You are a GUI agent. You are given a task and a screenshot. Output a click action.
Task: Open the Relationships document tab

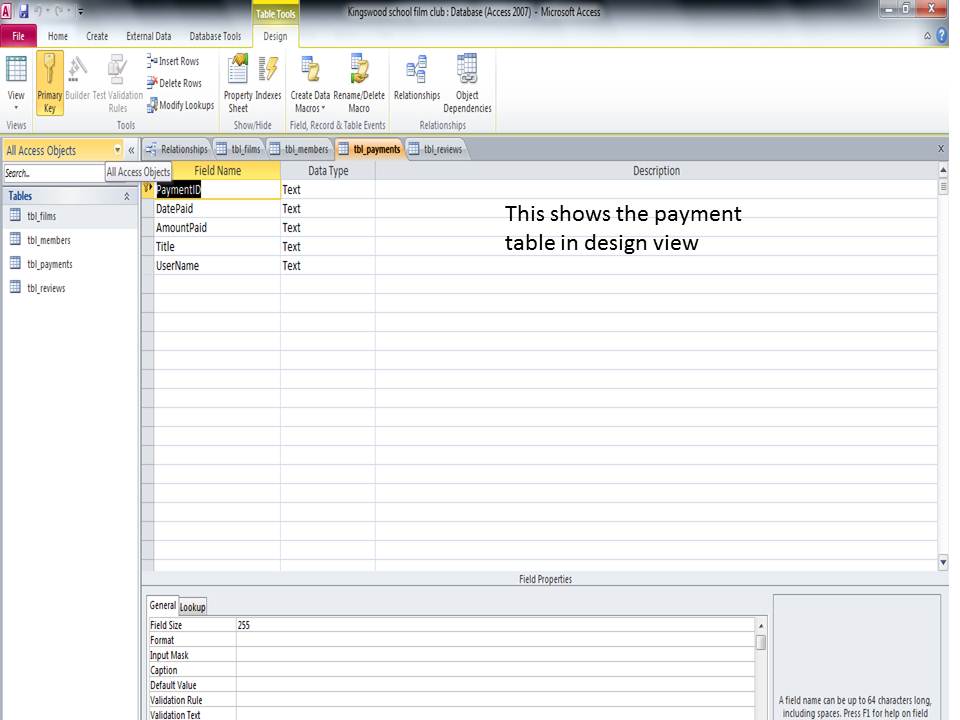[x=177, y=149]
